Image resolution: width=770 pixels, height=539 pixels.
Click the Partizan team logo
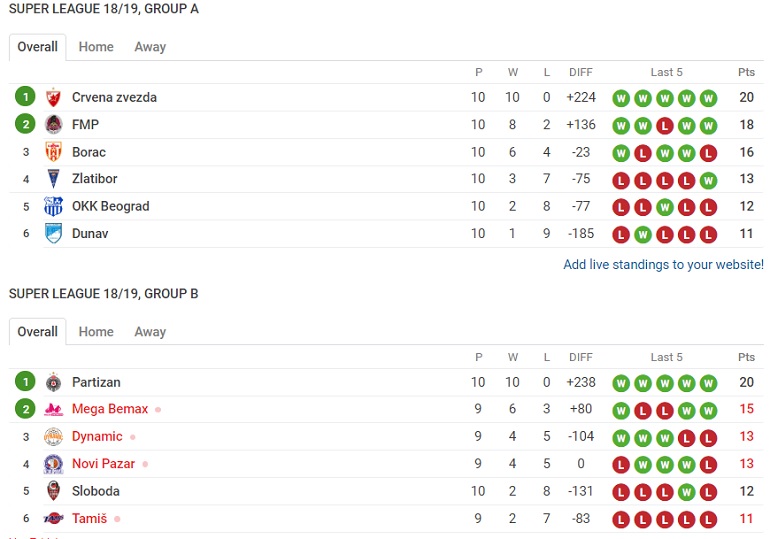tap(54, 382)
